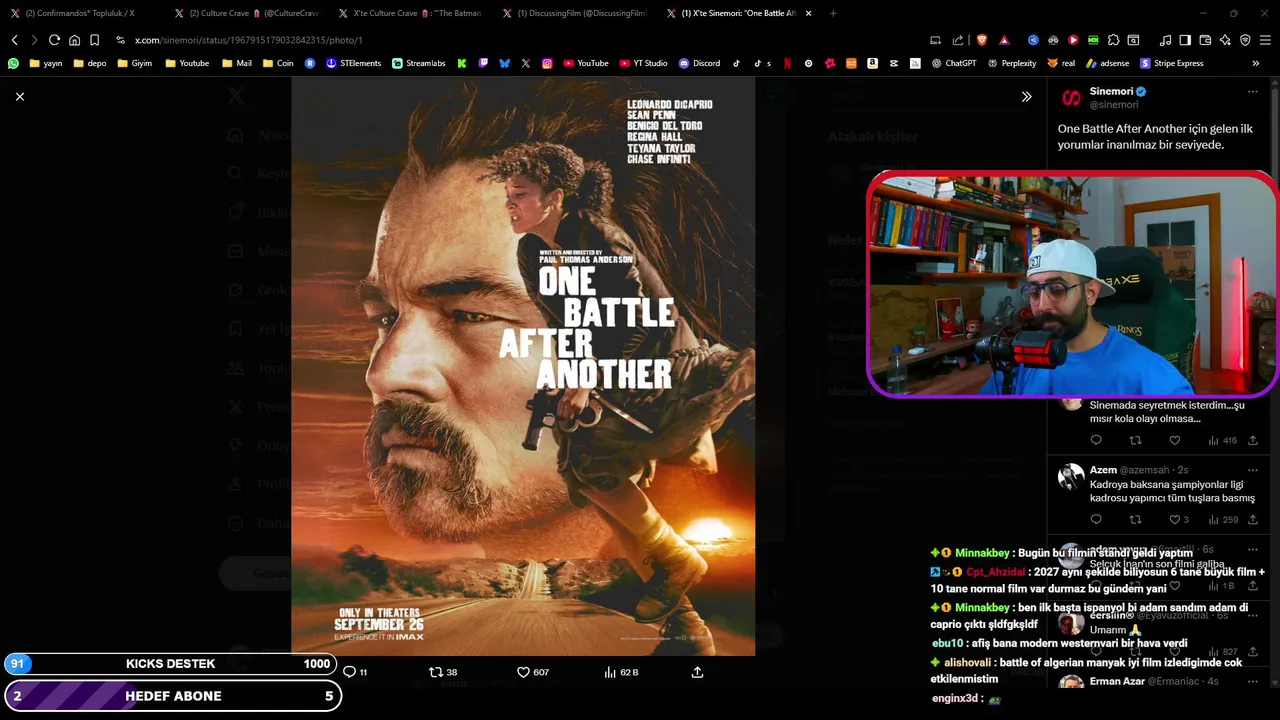Open the STElements bookmark
Screen dimensions: 1280x720
353,63
